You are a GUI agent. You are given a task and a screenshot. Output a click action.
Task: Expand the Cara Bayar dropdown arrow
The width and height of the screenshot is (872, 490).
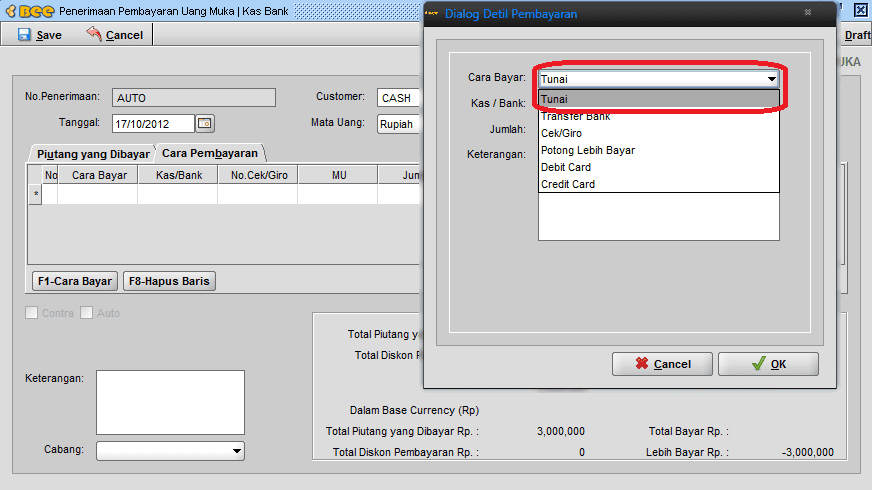click(x=771, y=79)
